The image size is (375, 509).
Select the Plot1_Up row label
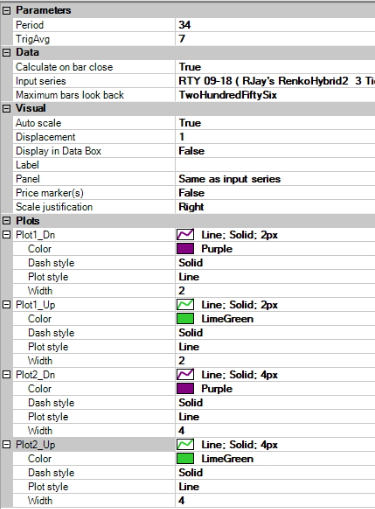35,305
